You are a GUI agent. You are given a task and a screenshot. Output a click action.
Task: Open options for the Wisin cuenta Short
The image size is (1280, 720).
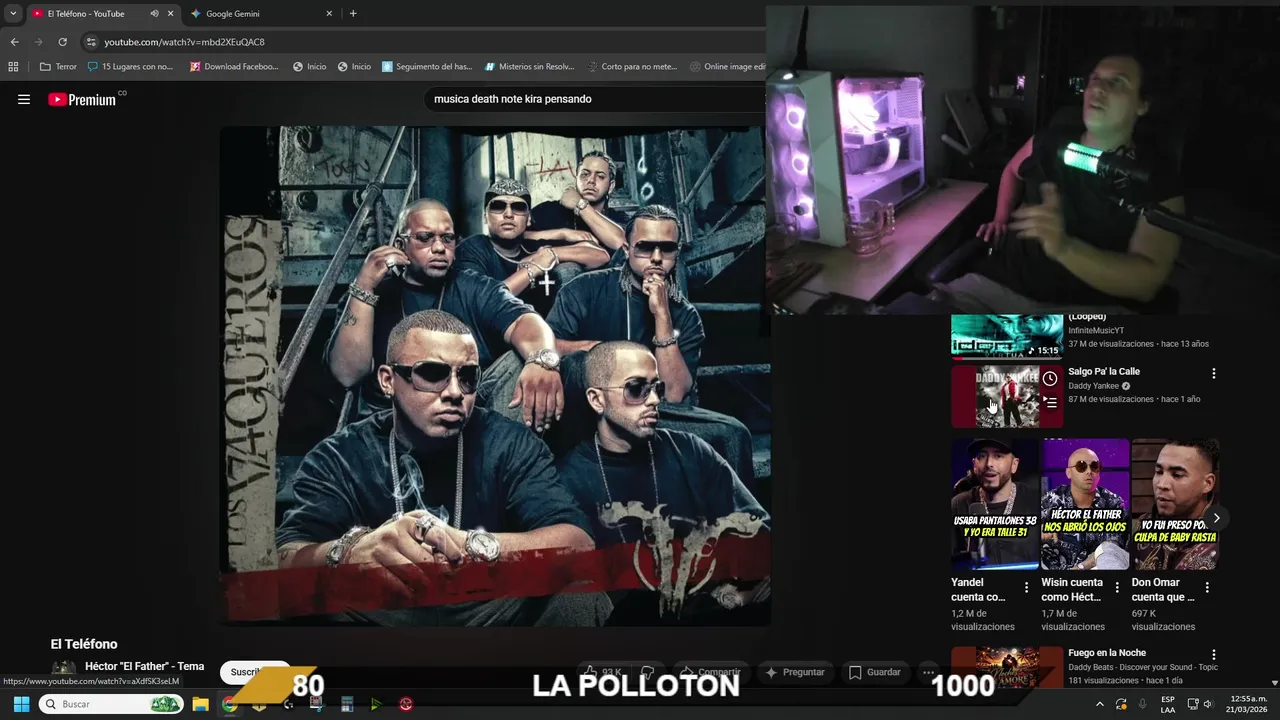(x=1117, y=588)
